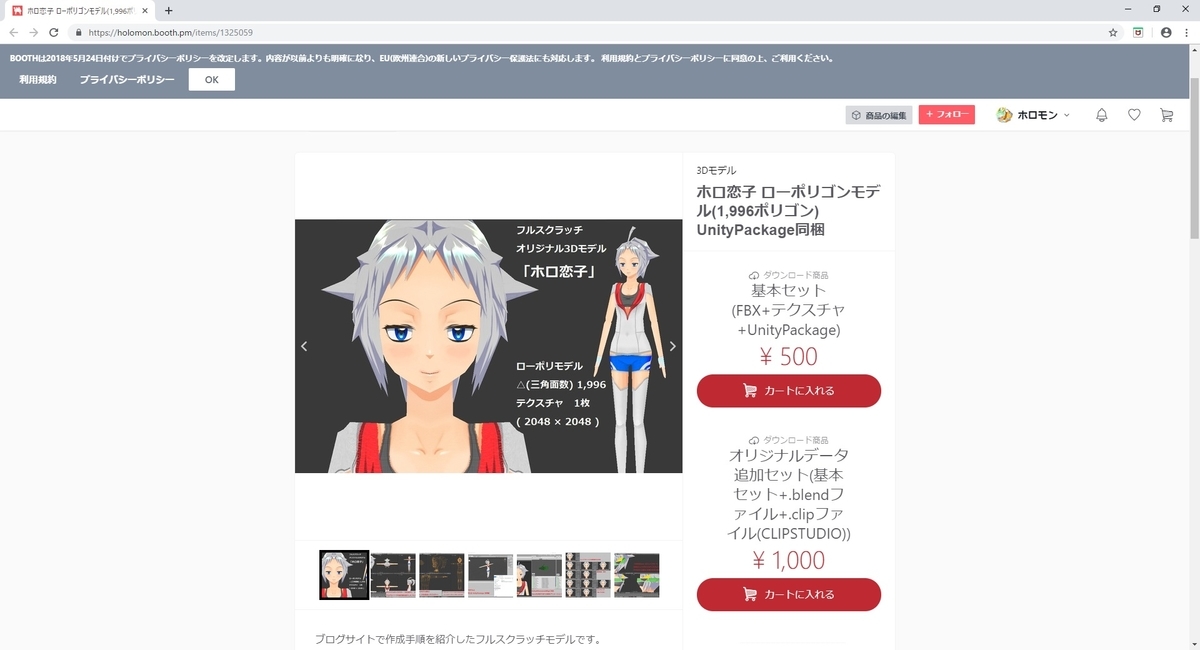Show previous product image with left arrow
The image size is (1200, 650).
(x=304, y=346)
